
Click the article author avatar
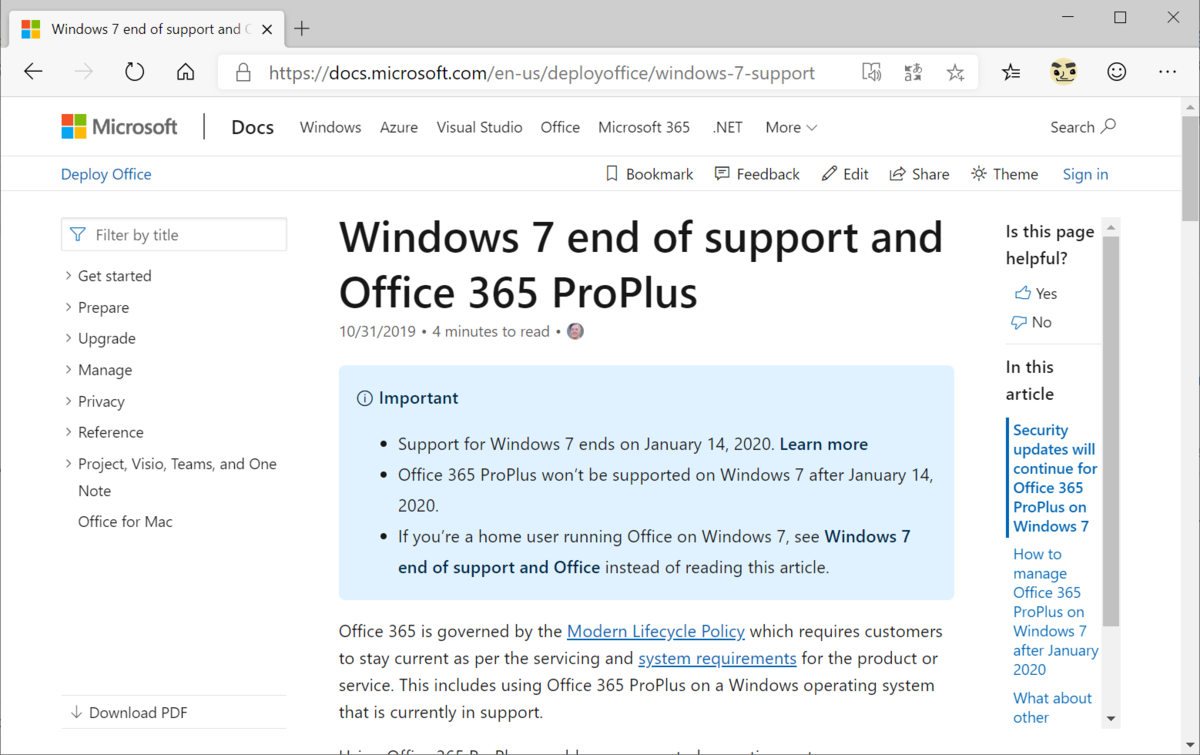click(x=575, y=331)
